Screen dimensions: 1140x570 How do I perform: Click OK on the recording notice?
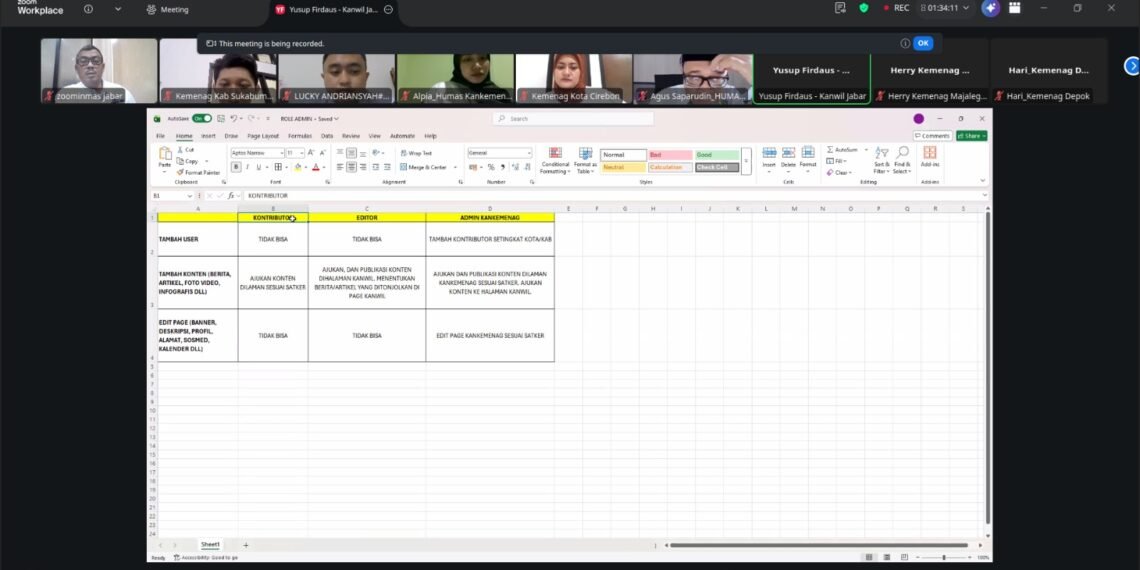tap(923, 43)
